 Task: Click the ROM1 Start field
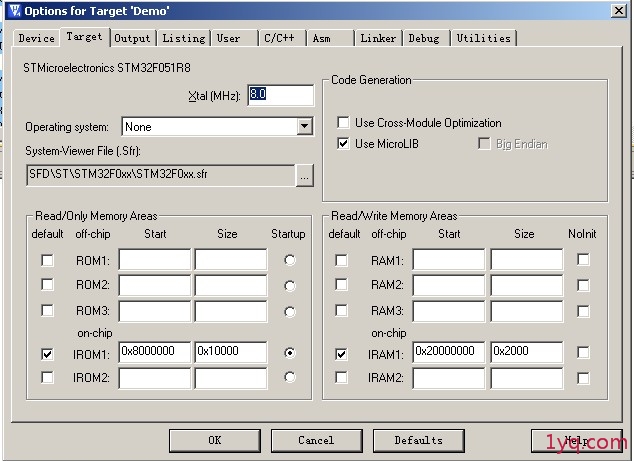[154, 260]
